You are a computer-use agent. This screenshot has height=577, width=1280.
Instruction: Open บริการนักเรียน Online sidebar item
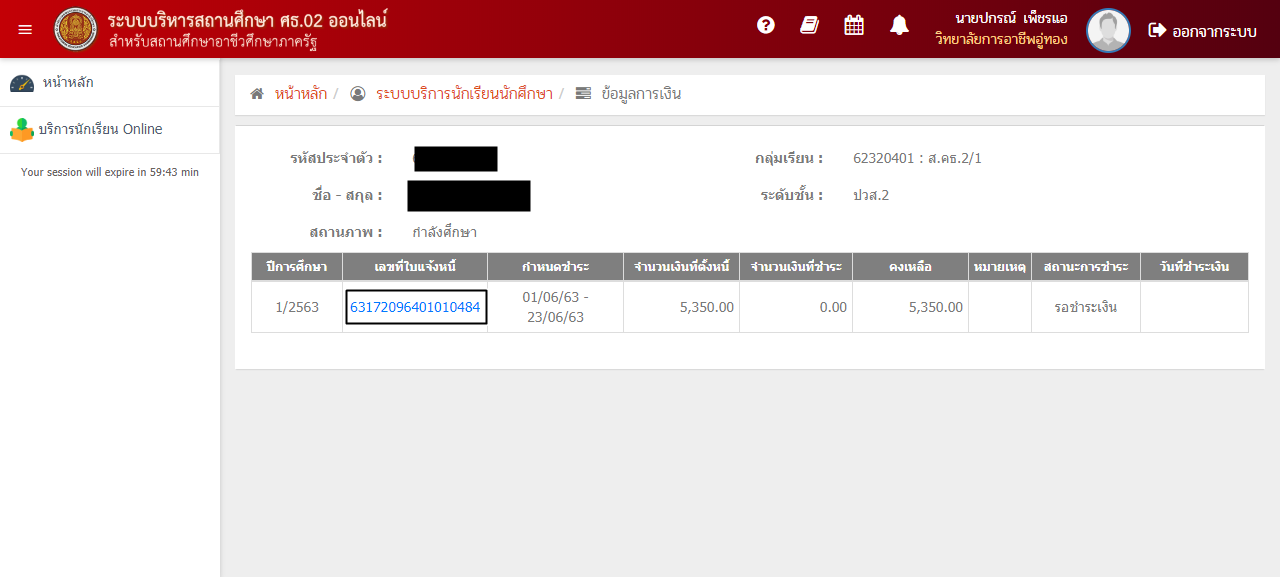pos(100,129)
